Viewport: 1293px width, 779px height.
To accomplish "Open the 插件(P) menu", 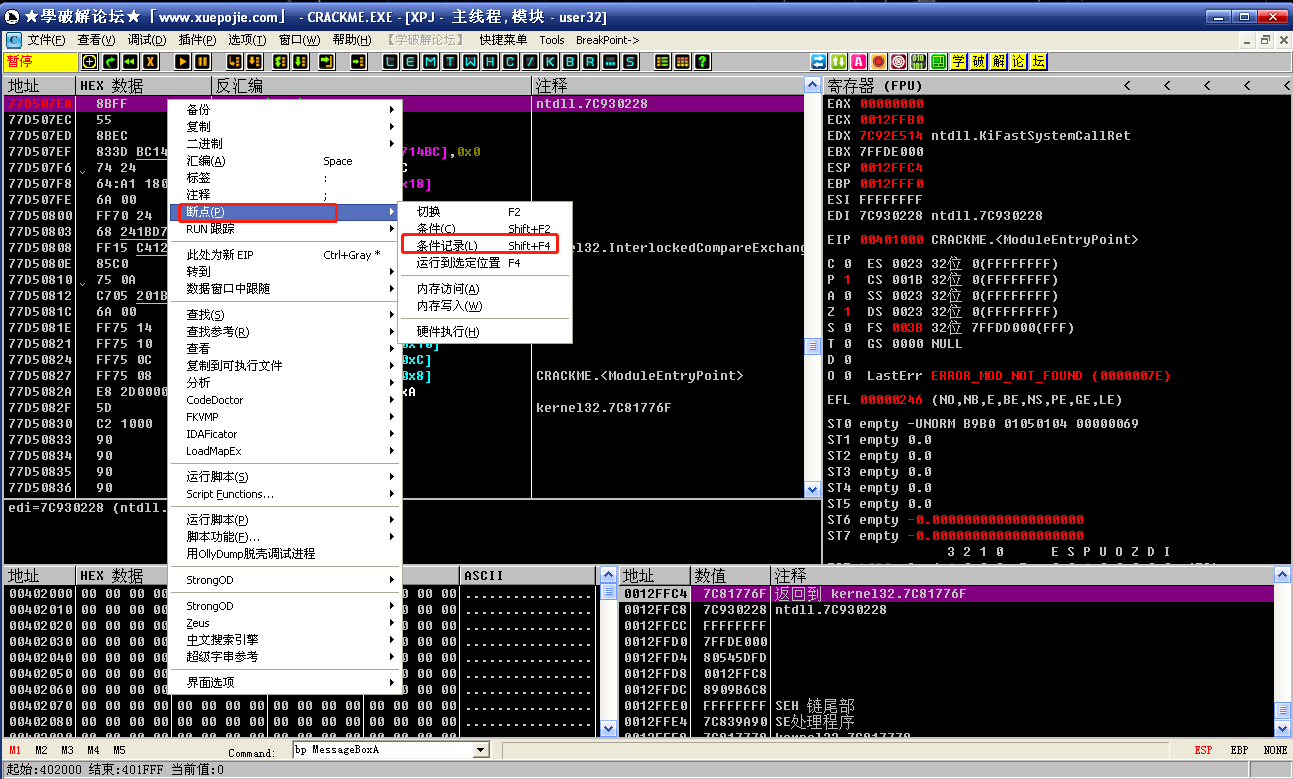I will click(197, 40).
